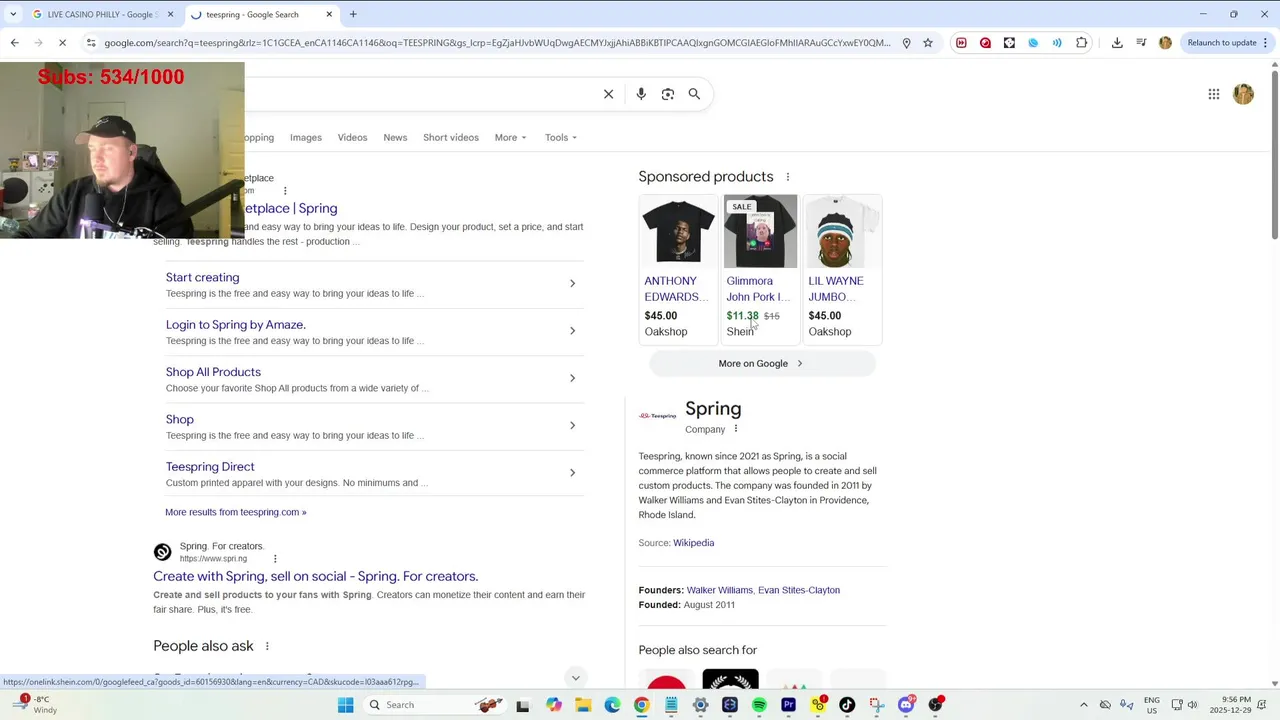This screenshot has height=720, width=1280.
Task: Switch to Images results tab
Action: (x=306, y=137)
